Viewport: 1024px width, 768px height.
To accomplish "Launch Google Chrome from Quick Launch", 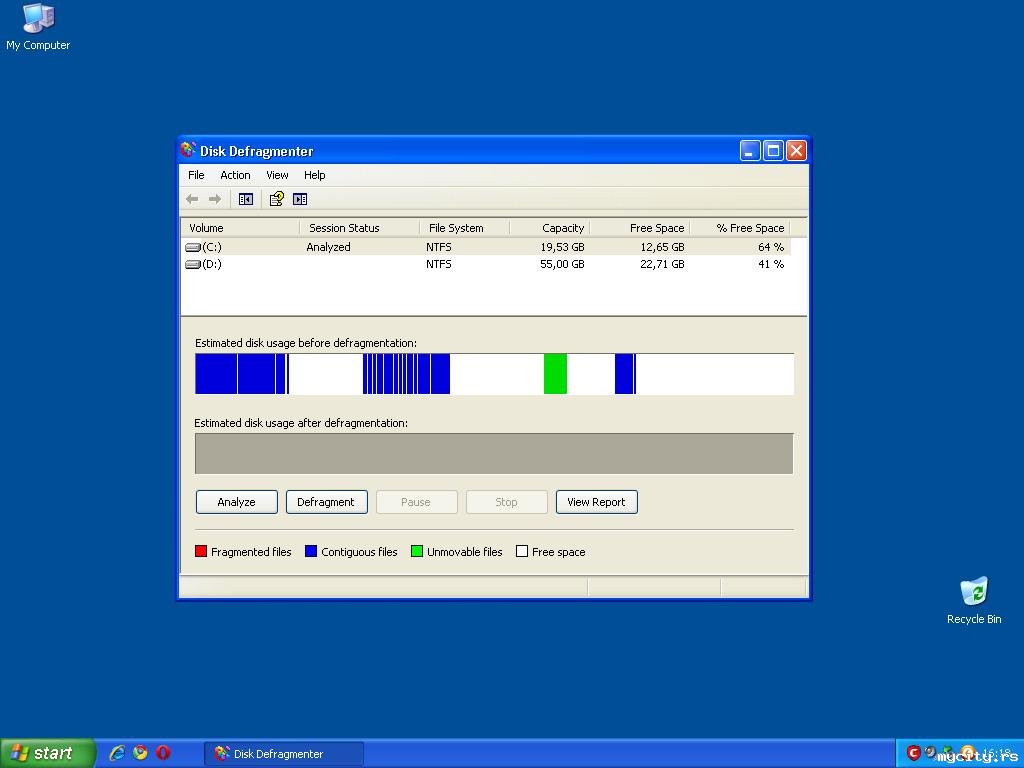I will click(x=140, y=753).
